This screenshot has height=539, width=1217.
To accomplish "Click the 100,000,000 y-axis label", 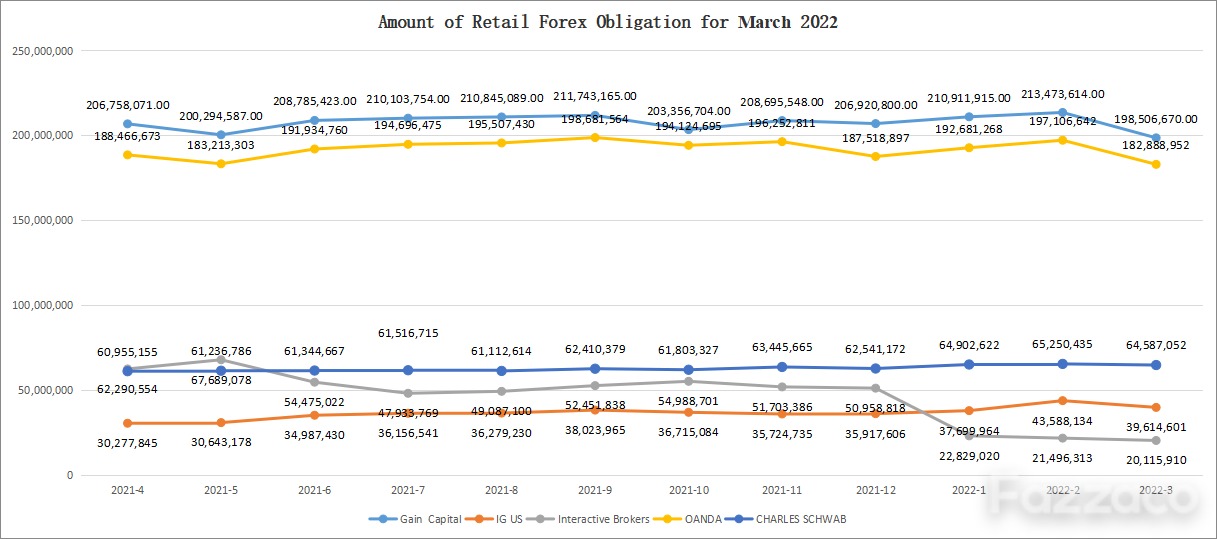I will (x=40, y=305).
